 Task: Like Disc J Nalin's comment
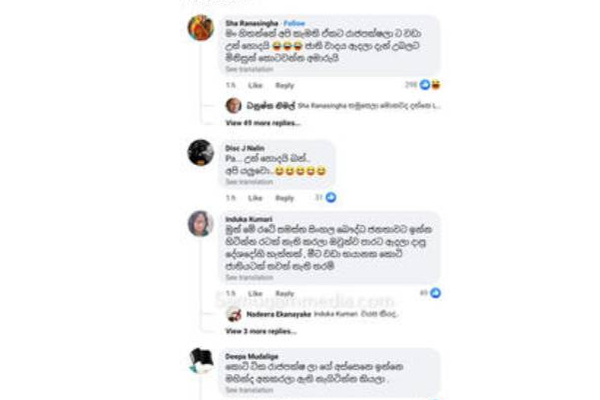255,198
